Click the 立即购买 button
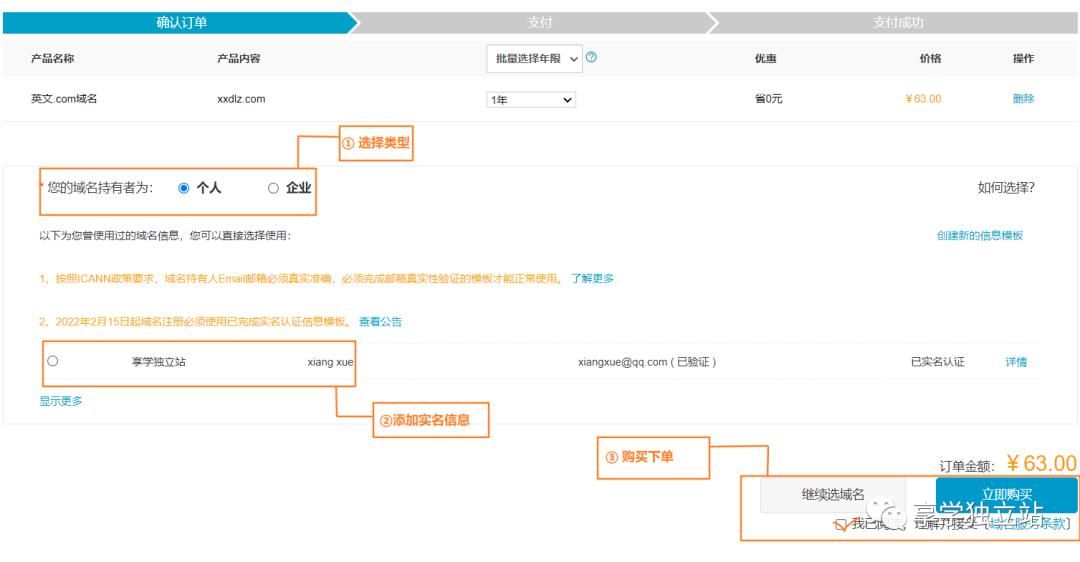This screenshot has width=1080, height=562. (1006, 494)
